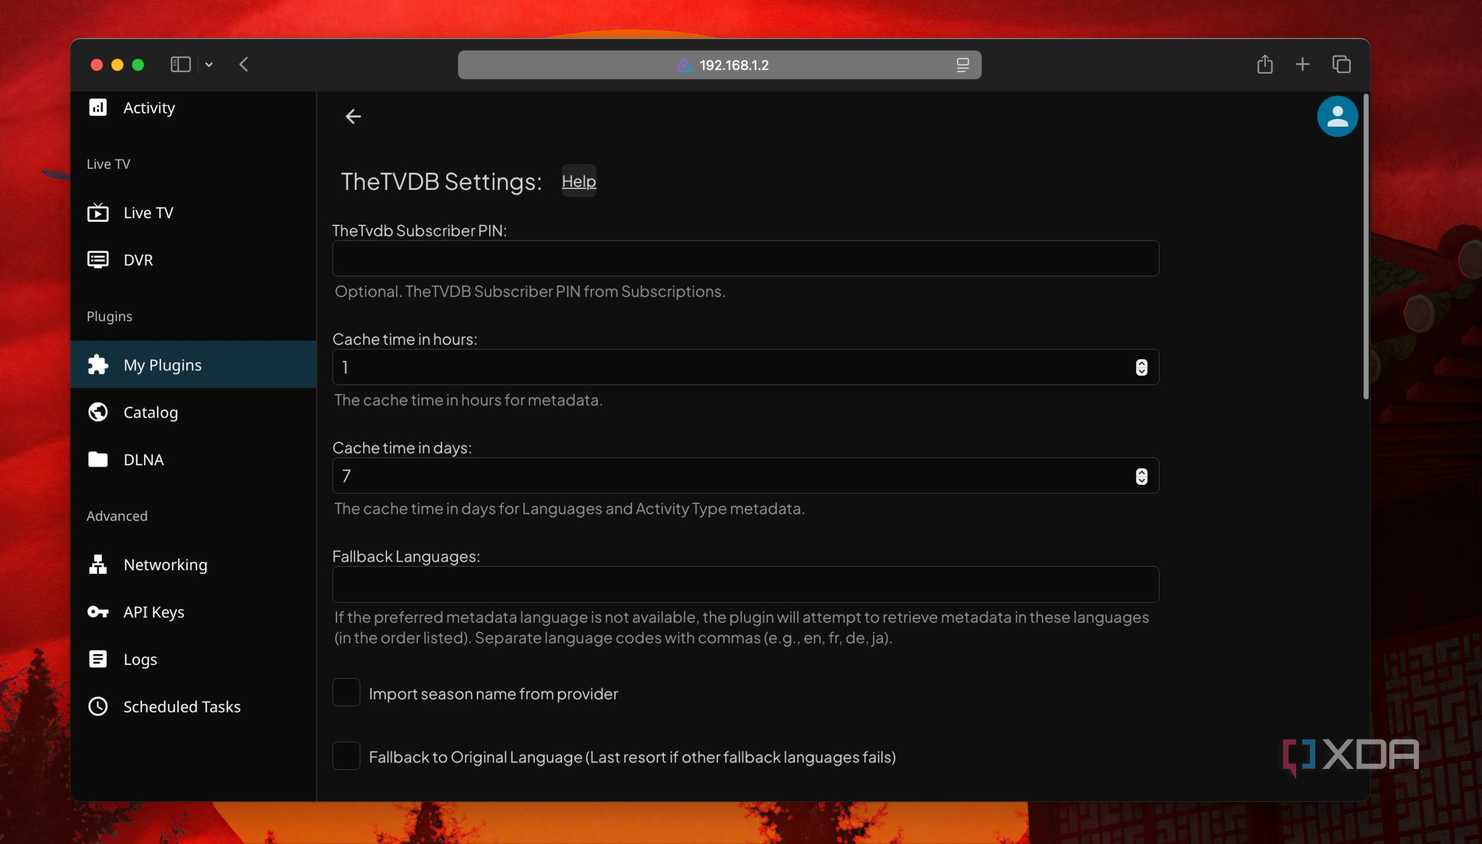Click the page vertical scrollbar

(1365, 246)
